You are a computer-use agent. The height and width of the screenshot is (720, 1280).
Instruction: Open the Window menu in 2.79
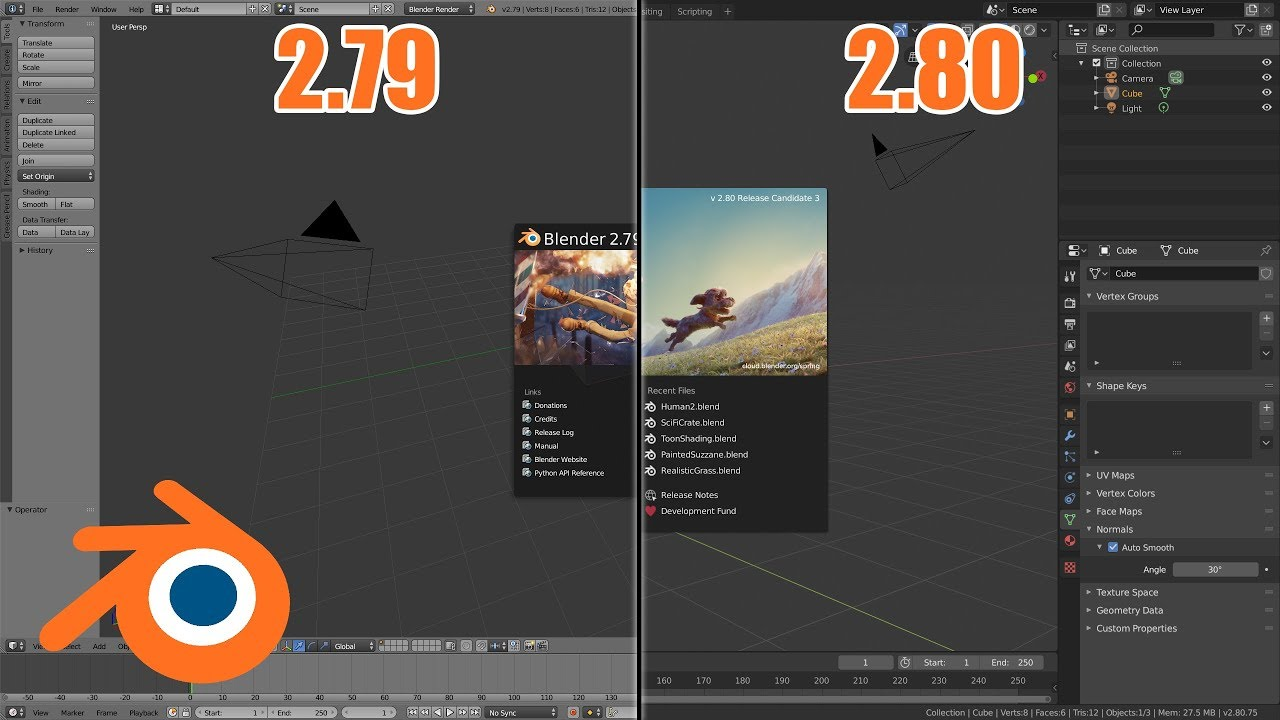click(x=104, y=9)
